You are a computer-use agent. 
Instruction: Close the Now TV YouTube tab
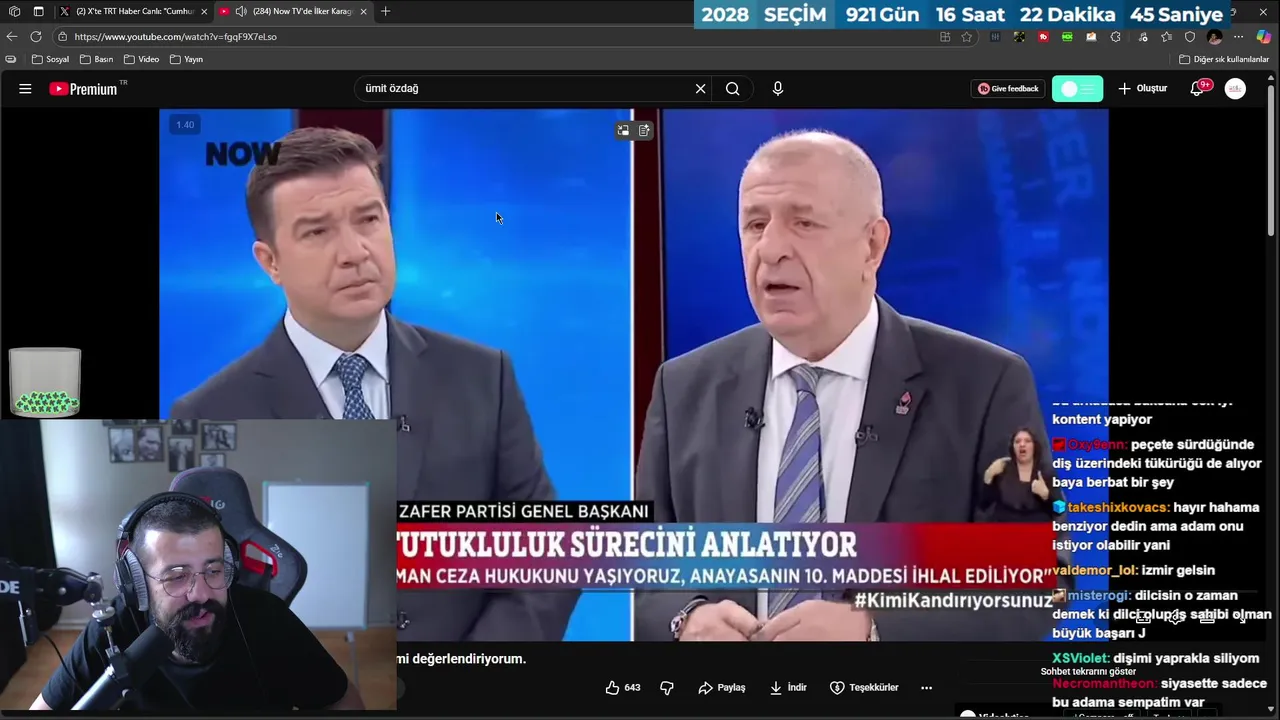[363, 11]
